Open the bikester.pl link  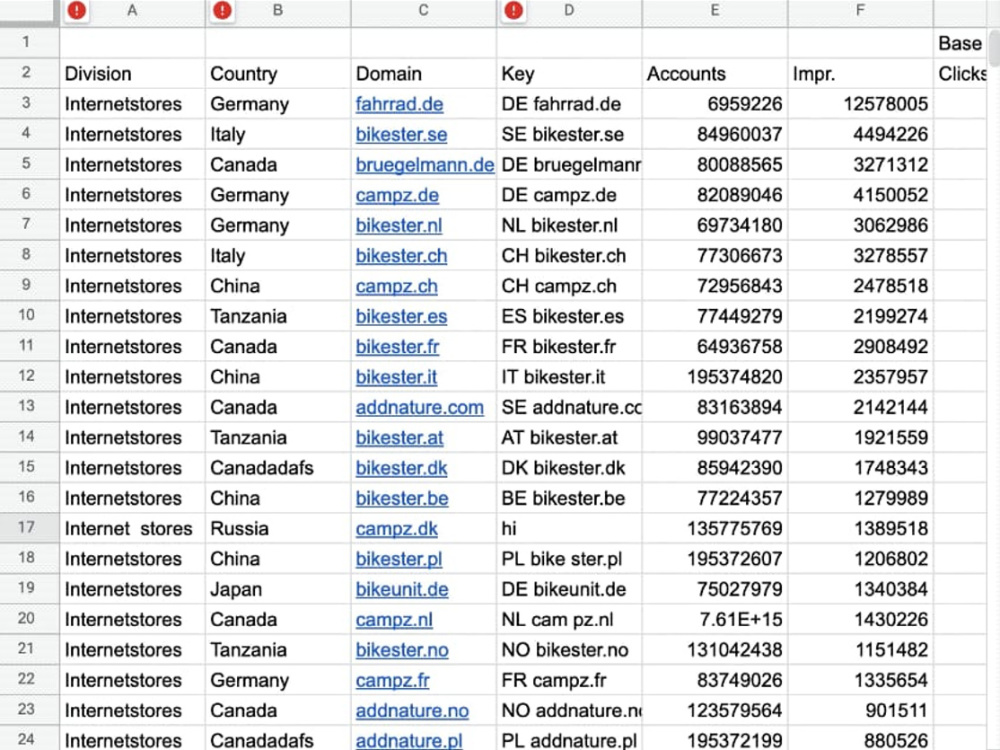tap(399, 559)
